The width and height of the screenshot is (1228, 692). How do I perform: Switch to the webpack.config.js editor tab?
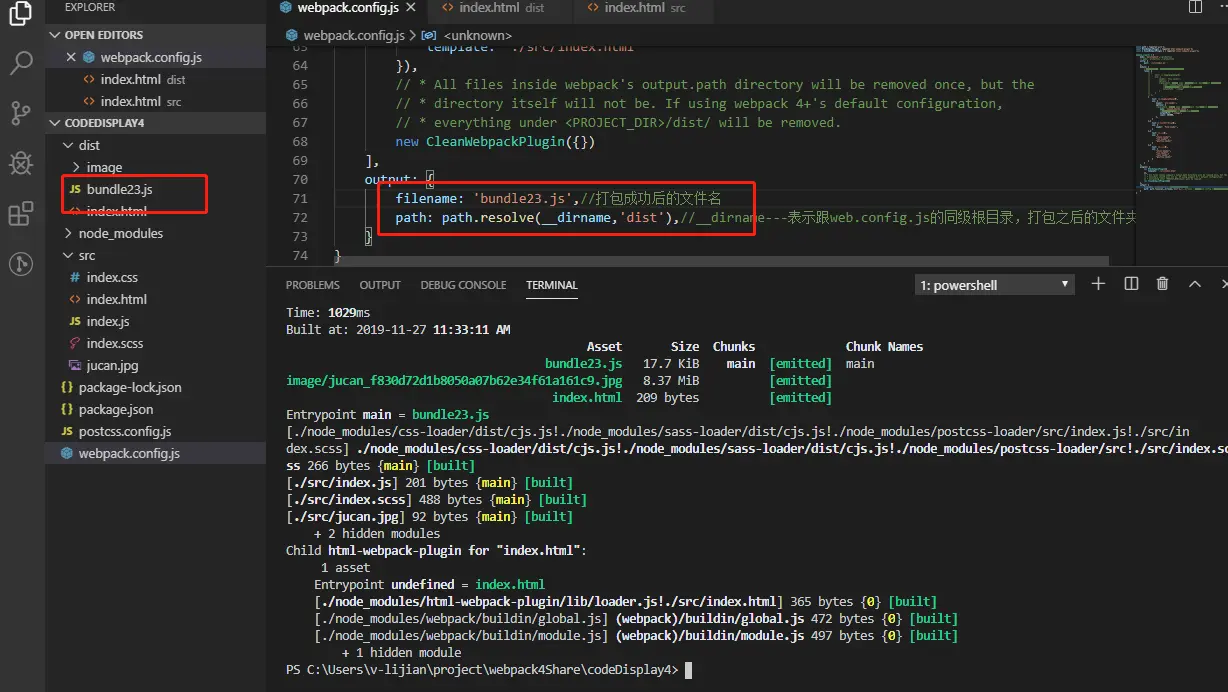click(347, 8)
